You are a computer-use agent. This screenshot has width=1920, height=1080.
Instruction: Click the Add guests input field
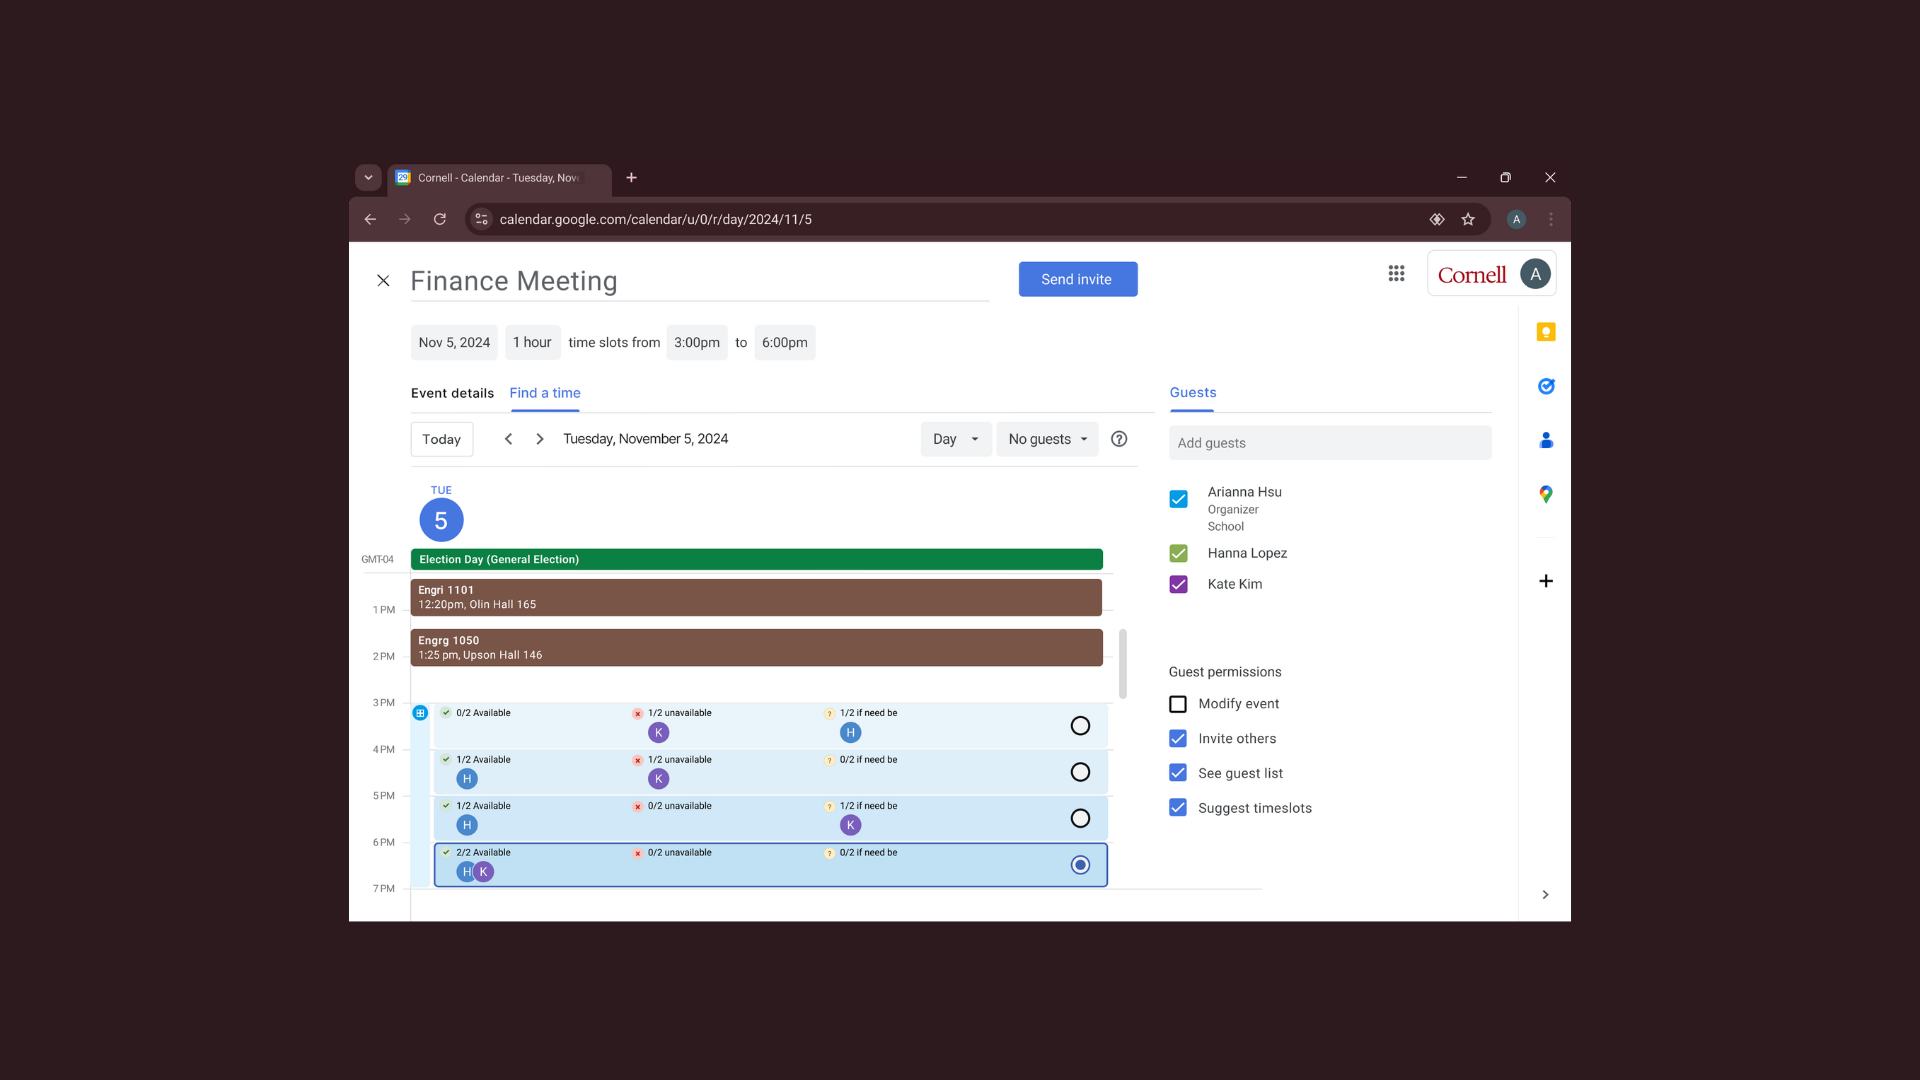coord(1329,443)
